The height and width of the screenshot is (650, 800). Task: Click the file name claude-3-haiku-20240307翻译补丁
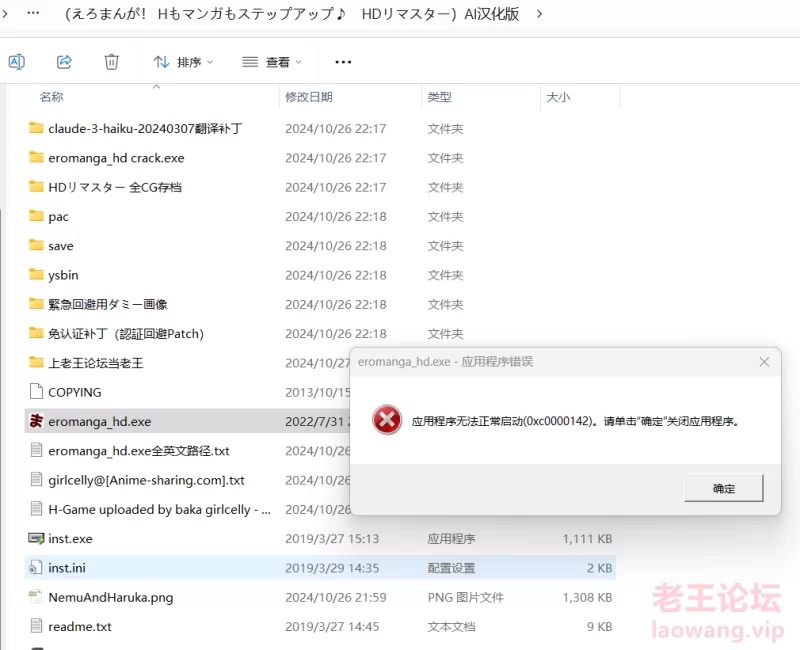(x=145, y=129)
